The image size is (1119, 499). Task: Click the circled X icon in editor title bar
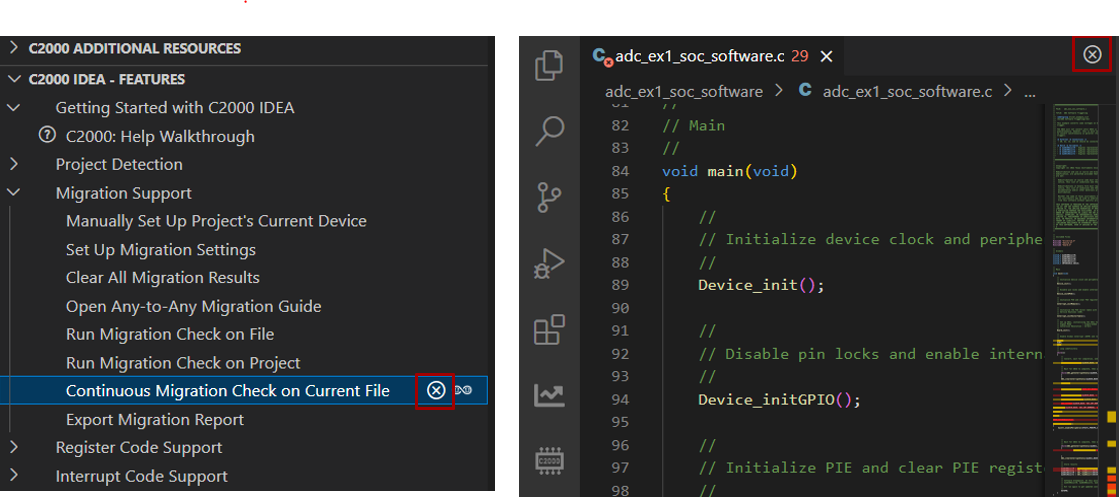click(x=1092, y=55)
